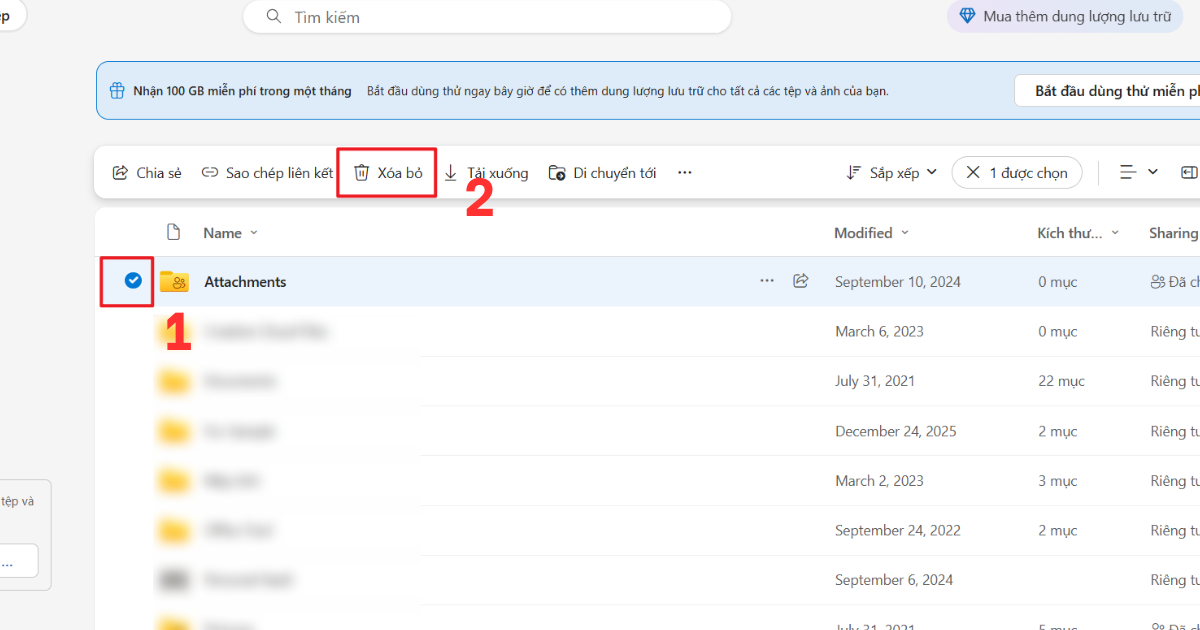Open the Sắp xếp sort dropdown
This screenshot has height=630, width=1200.
[x=892, y=173]
